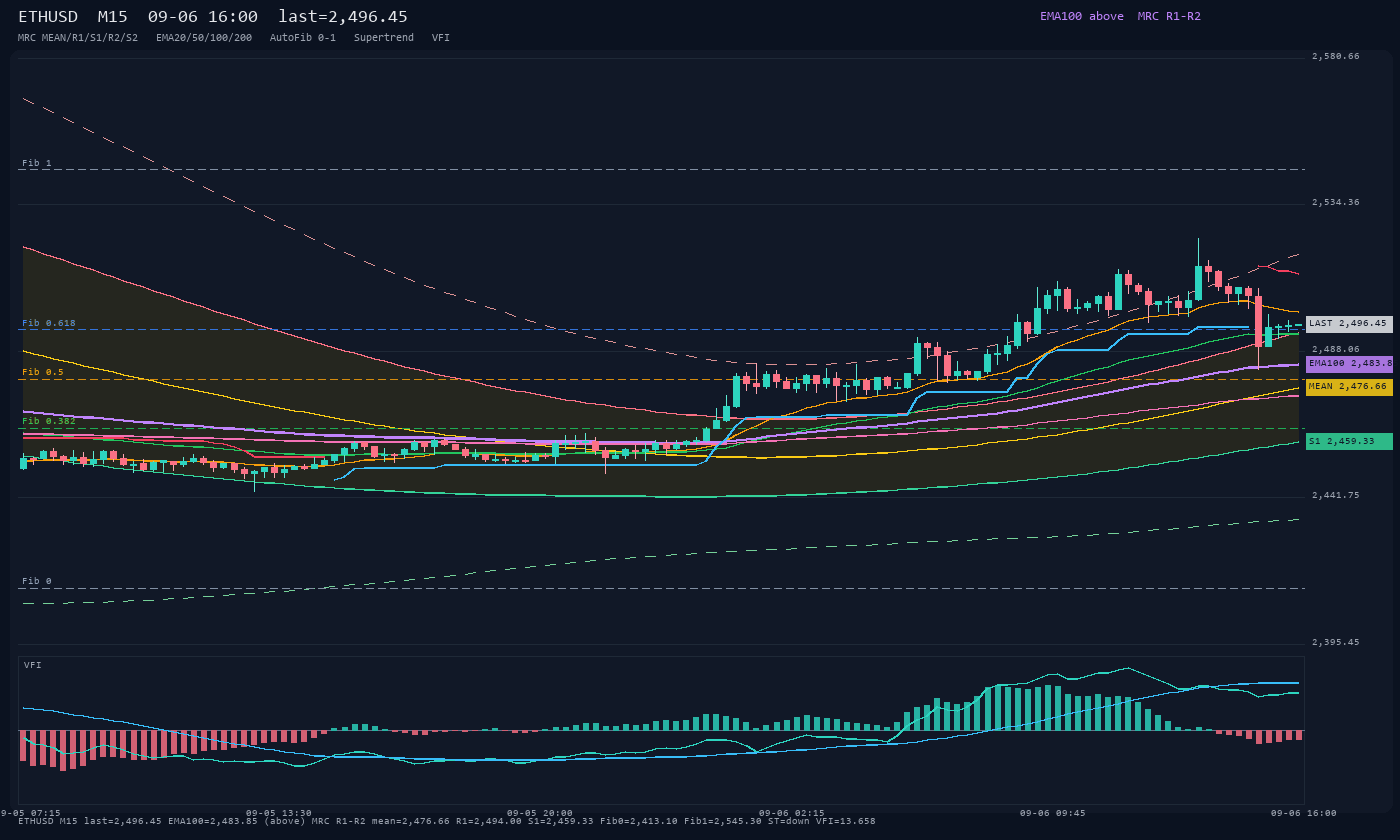This screenshot has height=840, width=1400.
Task: Click the Fib 0.5 level label
Action: point(43,372)
